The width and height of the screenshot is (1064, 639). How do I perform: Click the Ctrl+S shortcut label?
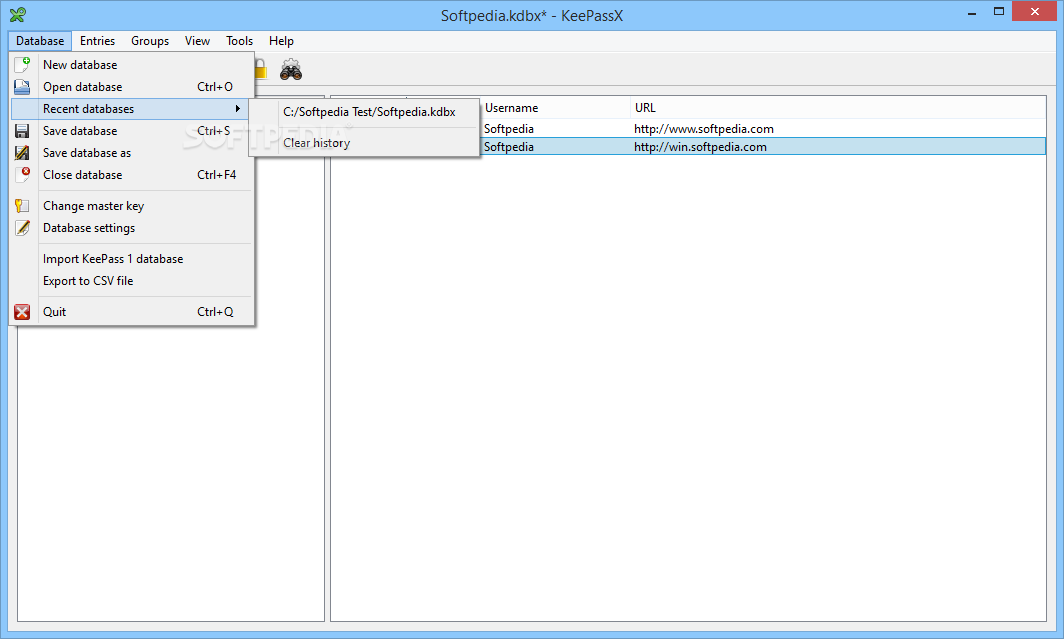coord(214,131)
